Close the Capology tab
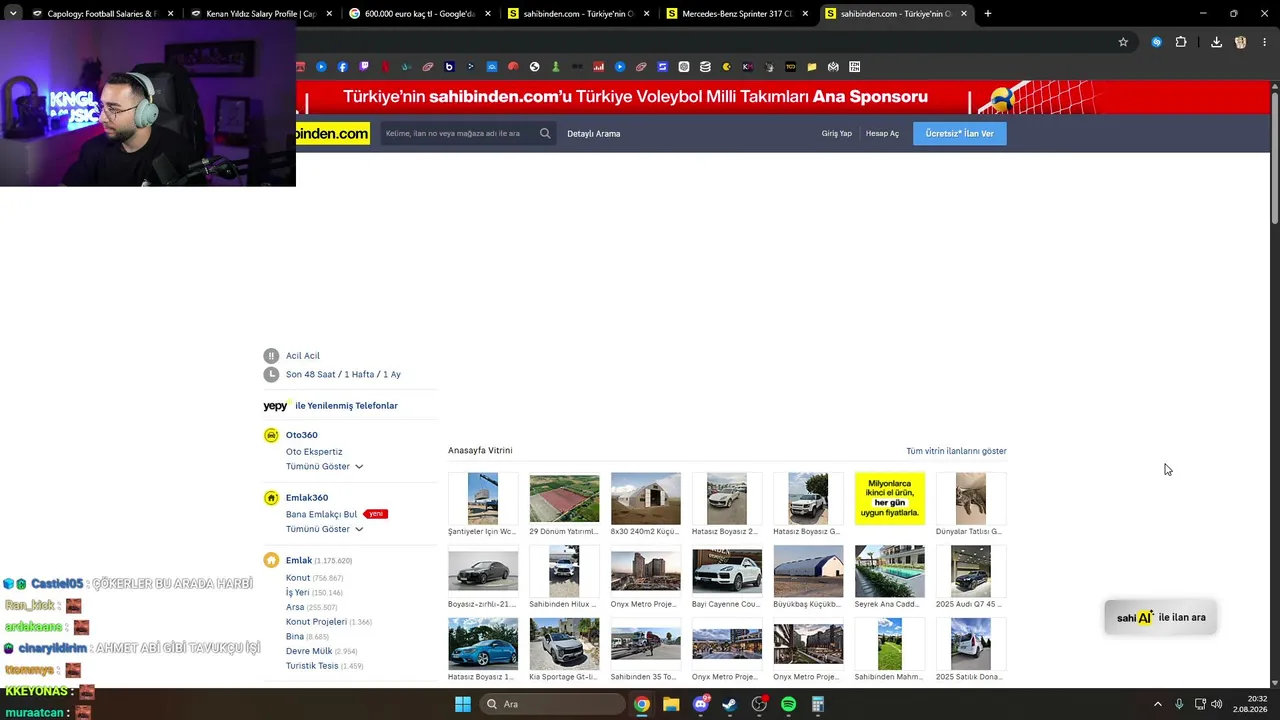The image size is (1280, 720). (171, 14)
